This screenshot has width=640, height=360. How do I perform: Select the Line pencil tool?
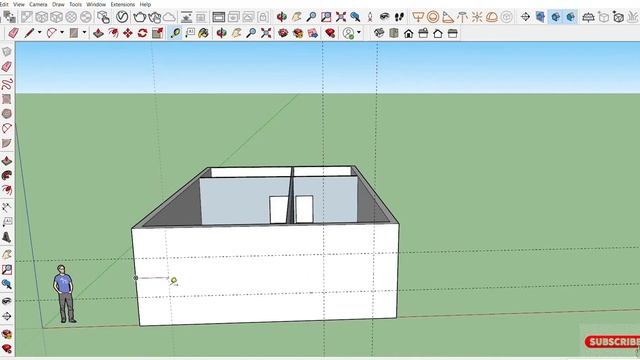[x=29, y=33]
